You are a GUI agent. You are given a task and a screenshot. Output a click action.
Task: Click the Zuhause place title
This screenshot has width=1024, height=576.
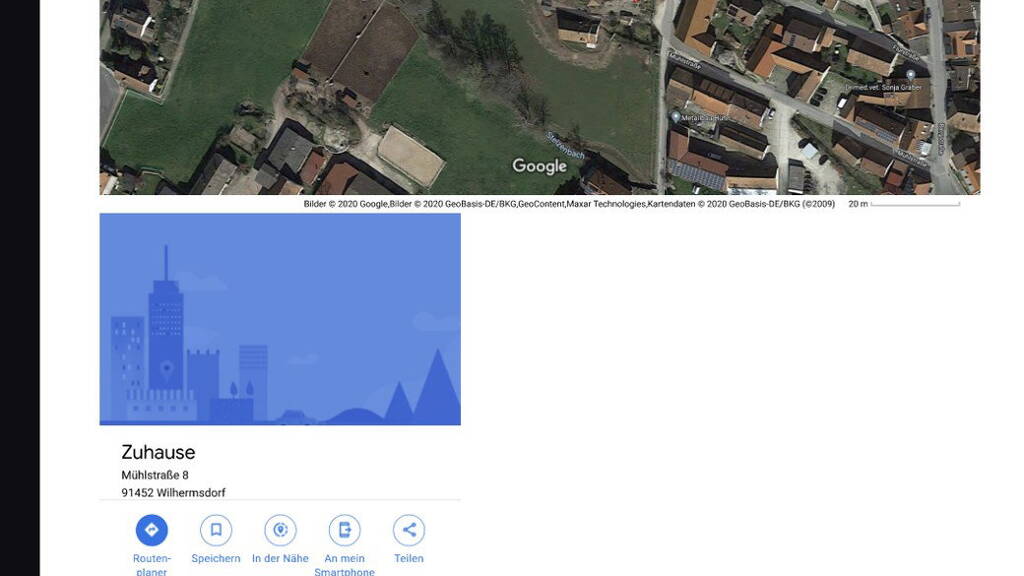coord(158,452)
